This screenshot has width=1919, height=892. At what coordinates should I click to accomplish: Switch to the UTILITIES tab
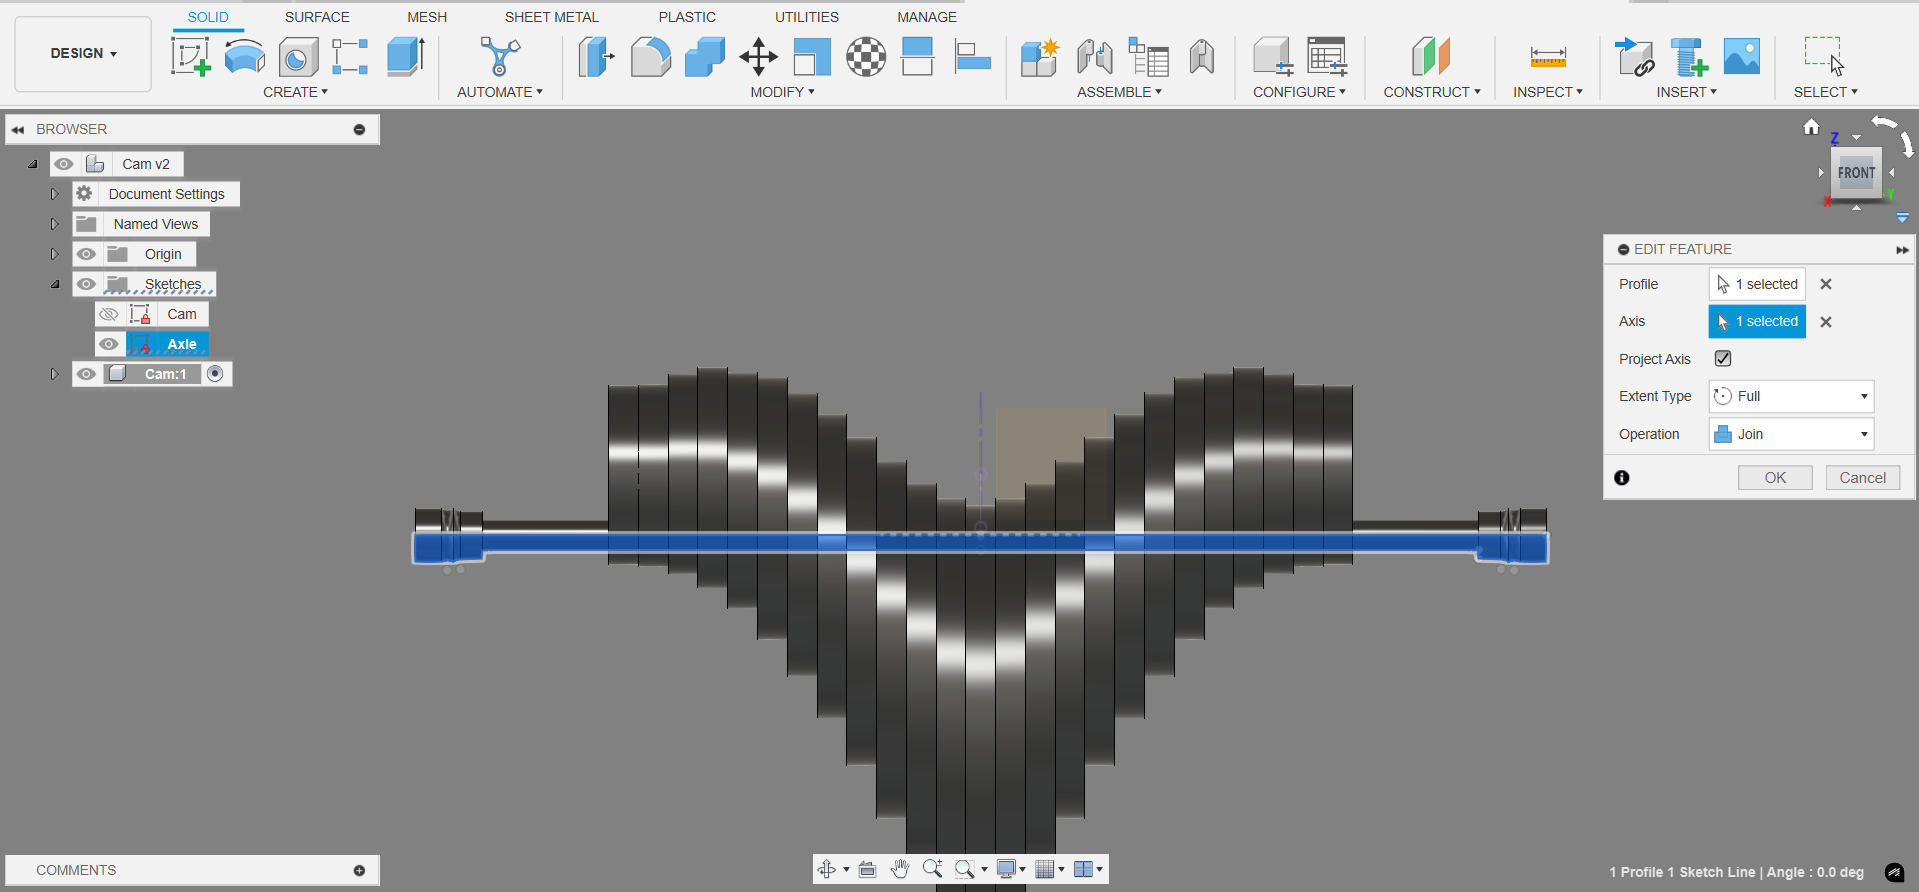pyautogui.click(x=807, y=17)
